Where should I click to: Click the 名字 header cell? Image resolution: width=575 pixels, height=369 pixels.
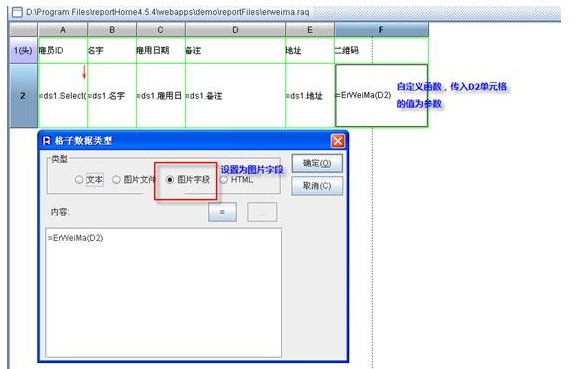[112, 50]
